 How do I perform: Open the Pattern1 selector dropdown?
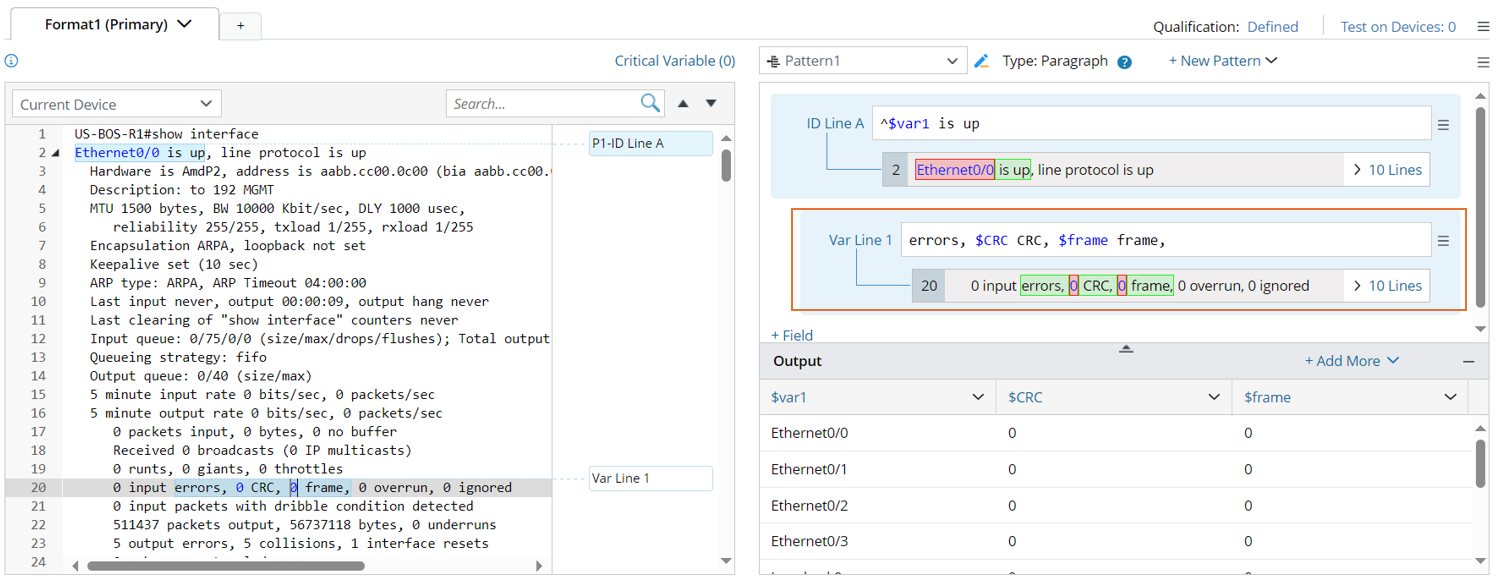click(x=862, y=61)
